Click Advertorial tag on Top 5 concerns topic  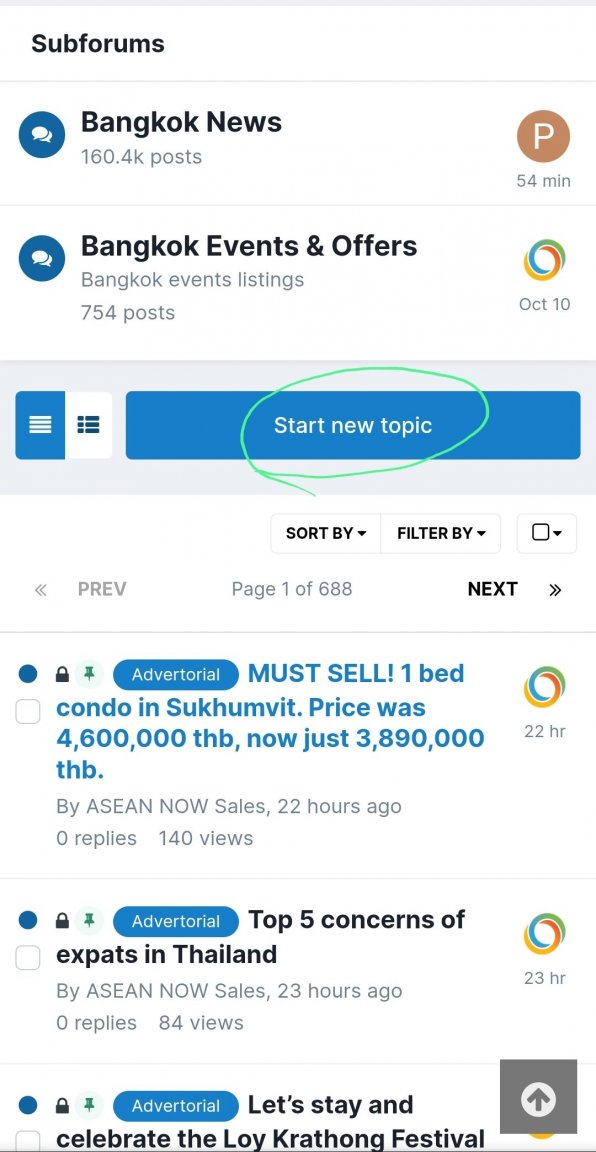tap(176, 921)
